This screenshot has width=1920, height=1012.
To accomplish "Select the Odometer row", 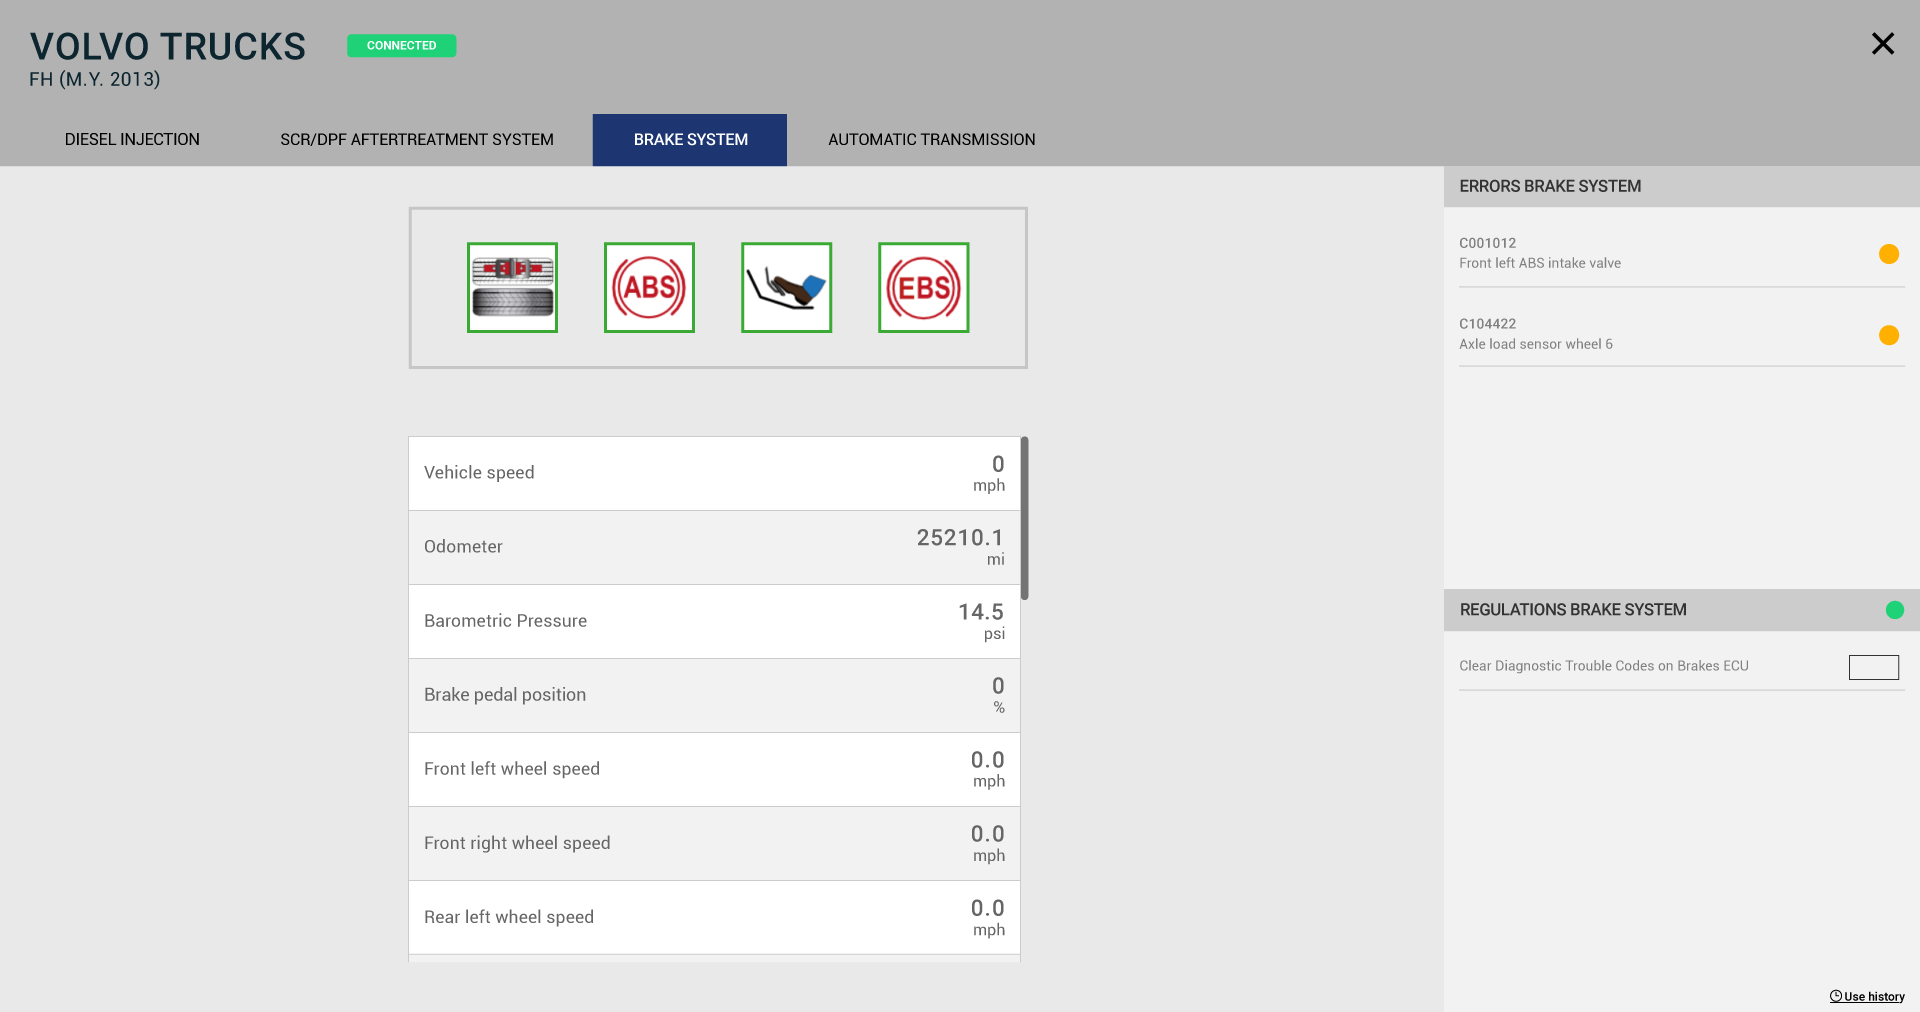I will (714, 548).
